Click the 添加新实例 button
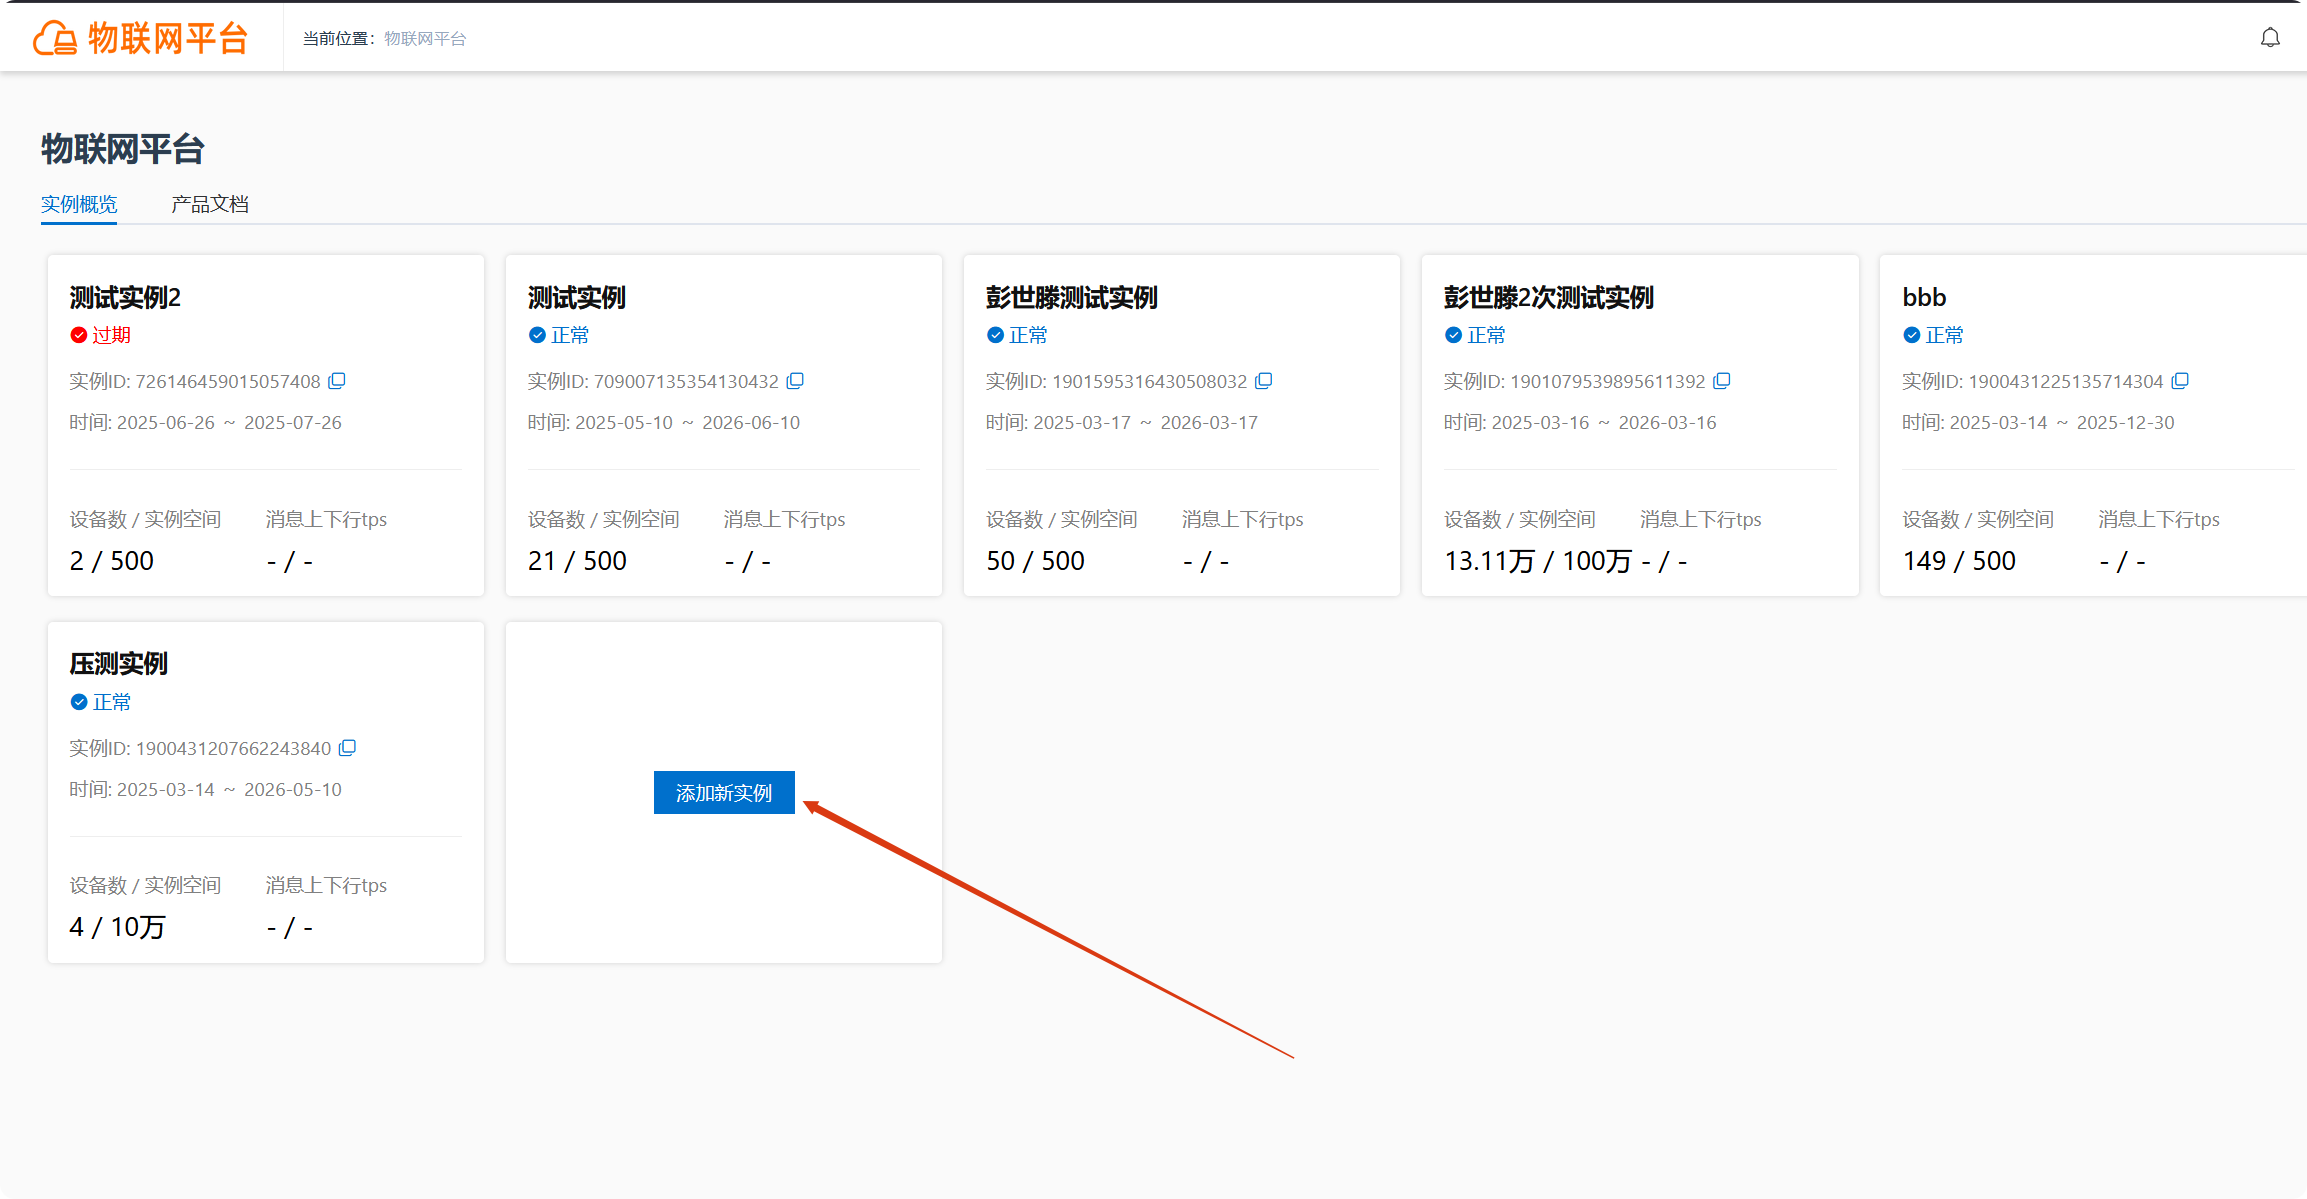 pyautogui.click(x=724, y=793)
